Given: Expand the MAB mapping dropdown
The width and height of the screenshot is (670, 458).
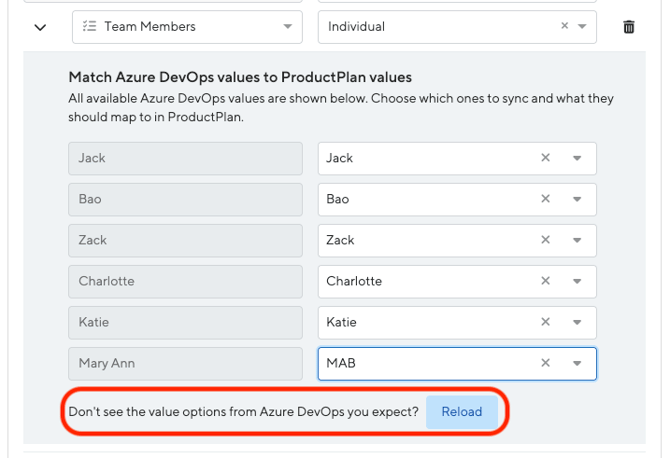Looking at the screenshot, I should click(577, 363).
